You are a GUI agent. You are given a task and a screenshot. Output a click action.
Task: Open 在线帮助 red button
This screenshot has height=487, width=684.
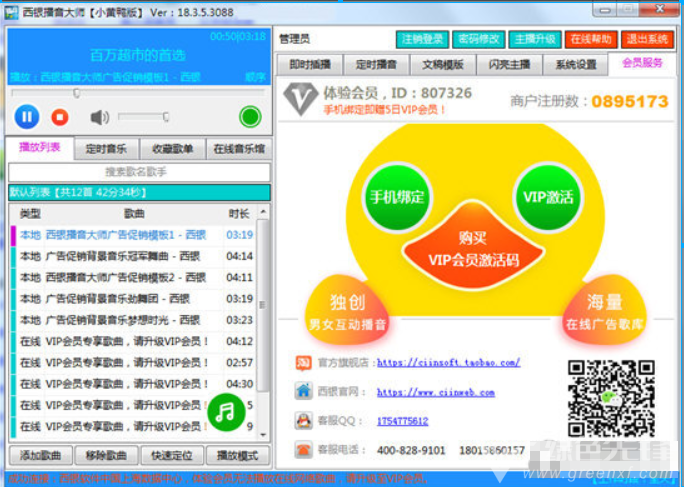point(591,39)
